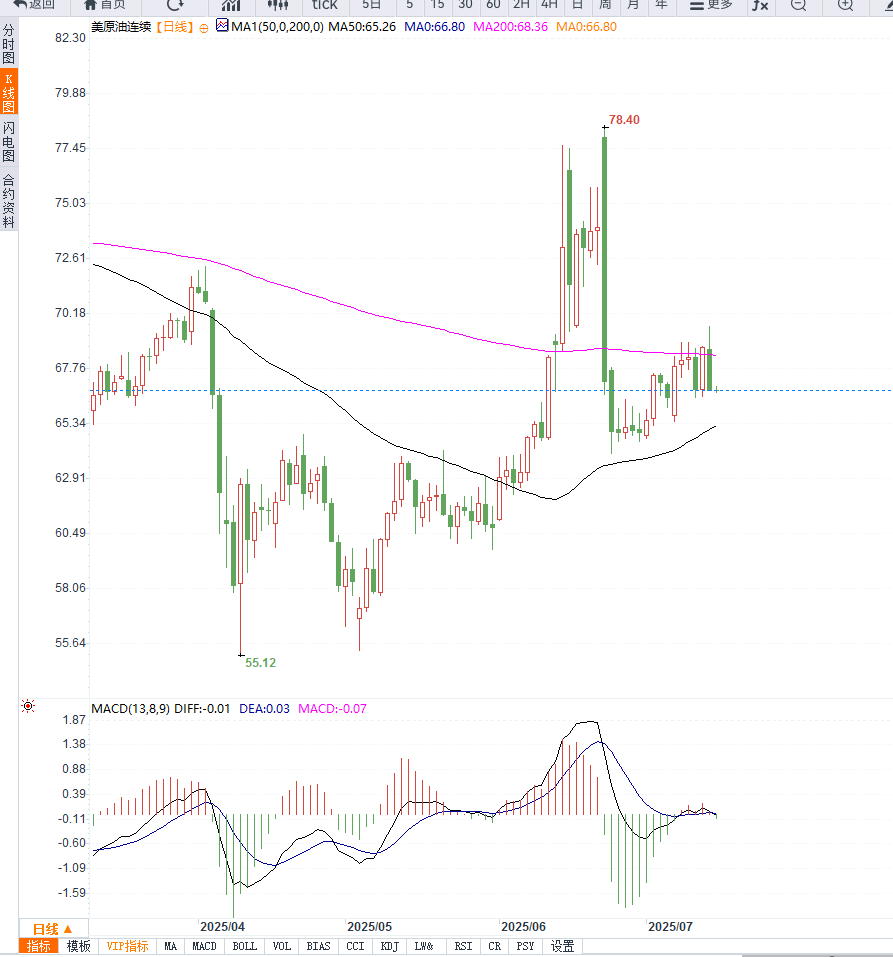
Task: Click the MA1 indicator chart icon
Action: click(222, 27)
